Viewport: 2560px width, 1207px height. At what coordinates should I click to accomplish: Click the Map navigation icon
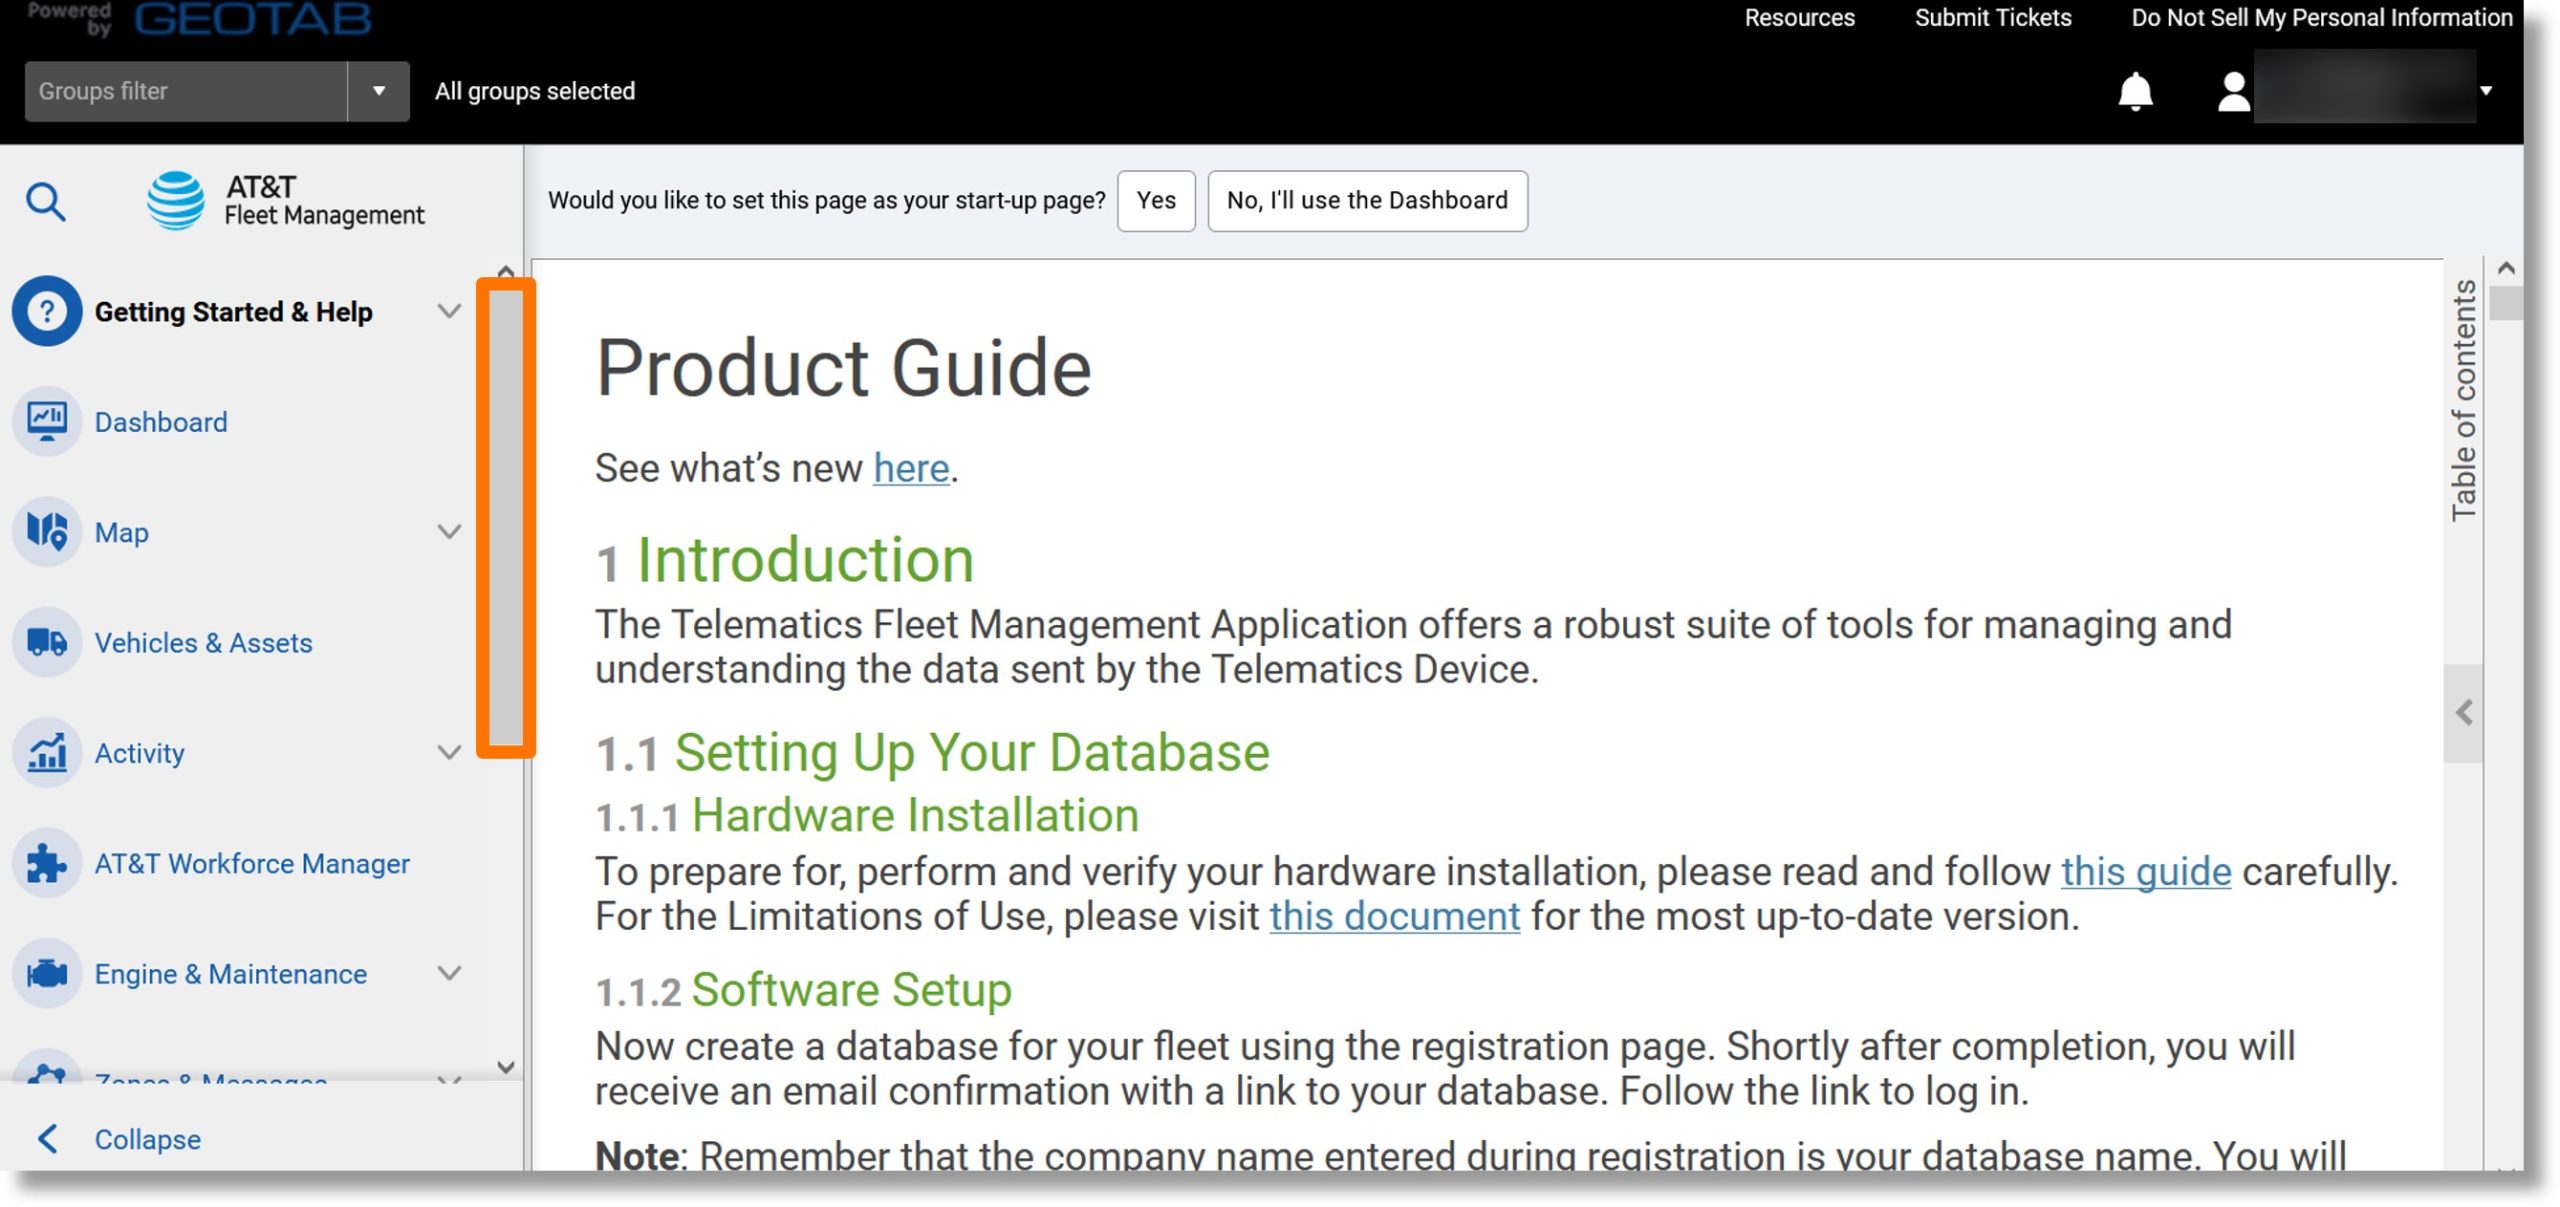(x=46, y=531)
